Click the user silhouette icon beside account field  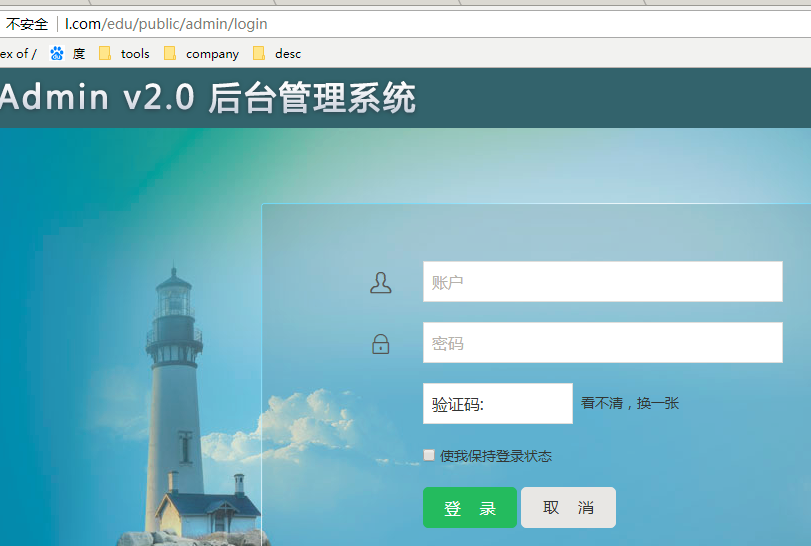(380, 283)
